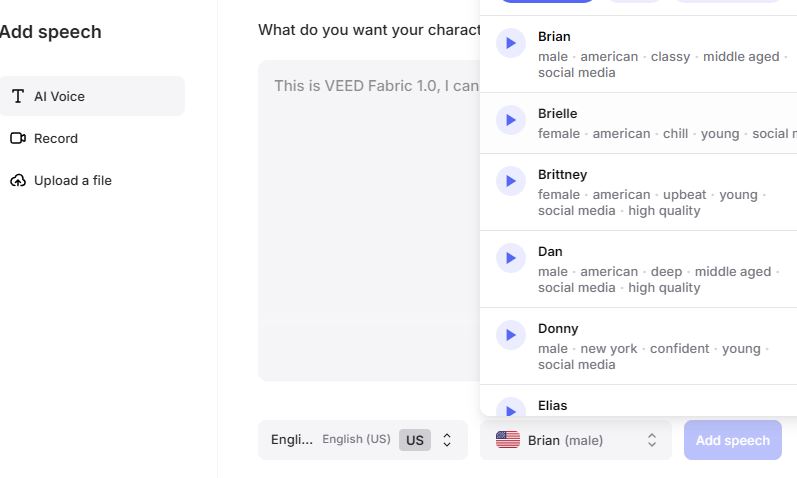This screenshot has width=797, height=478.
Task: Choose the Brittney voice from list
Action: [x=563, y=175]
